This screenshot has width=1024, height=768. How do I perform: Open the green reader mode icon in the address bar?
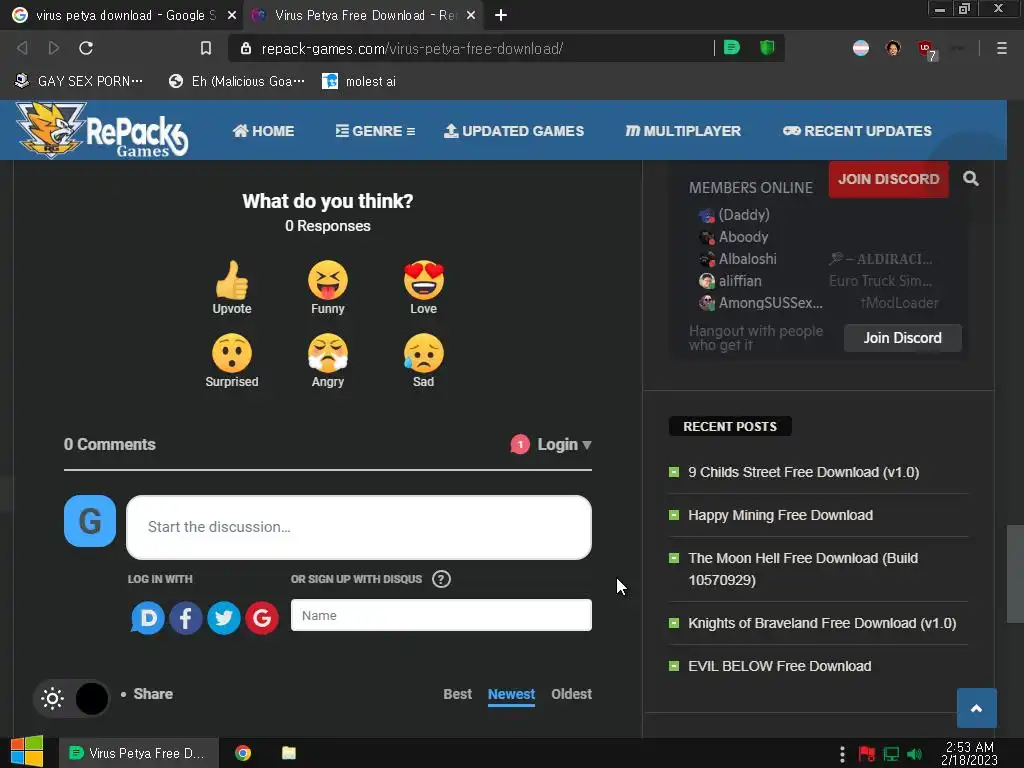point(732,48)
